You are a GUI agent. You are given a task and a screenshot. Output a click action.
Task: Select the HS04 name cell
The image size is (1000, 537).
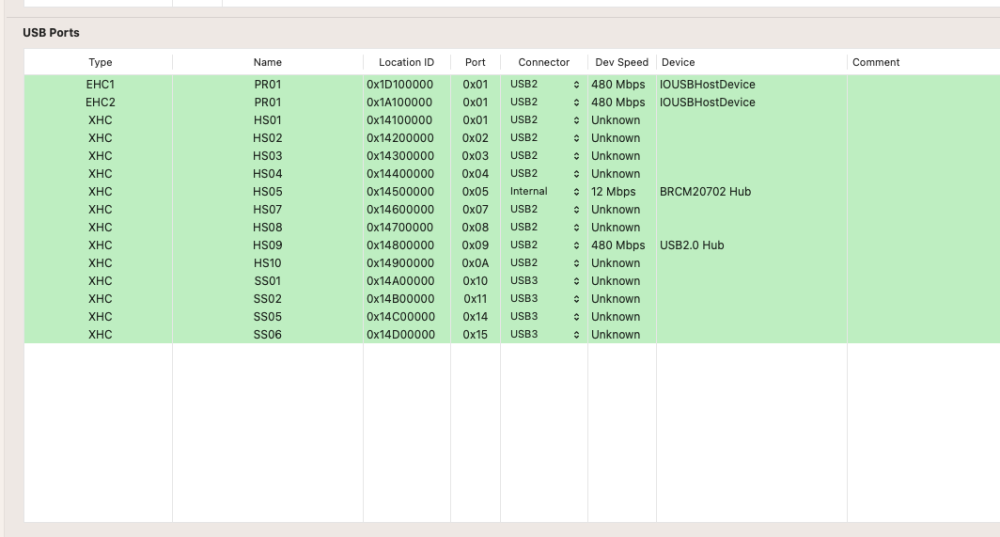click(267, 173)
